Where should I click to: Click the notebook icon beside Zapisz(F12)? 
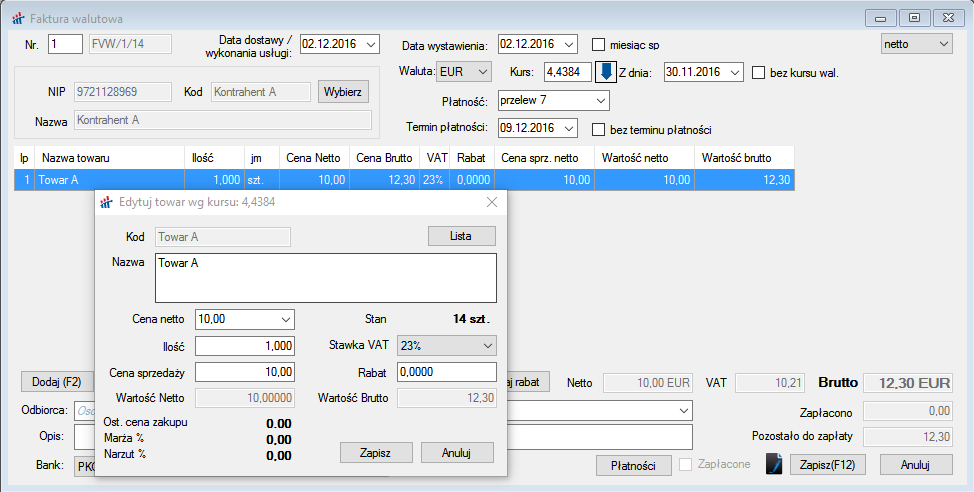[773, 465]
